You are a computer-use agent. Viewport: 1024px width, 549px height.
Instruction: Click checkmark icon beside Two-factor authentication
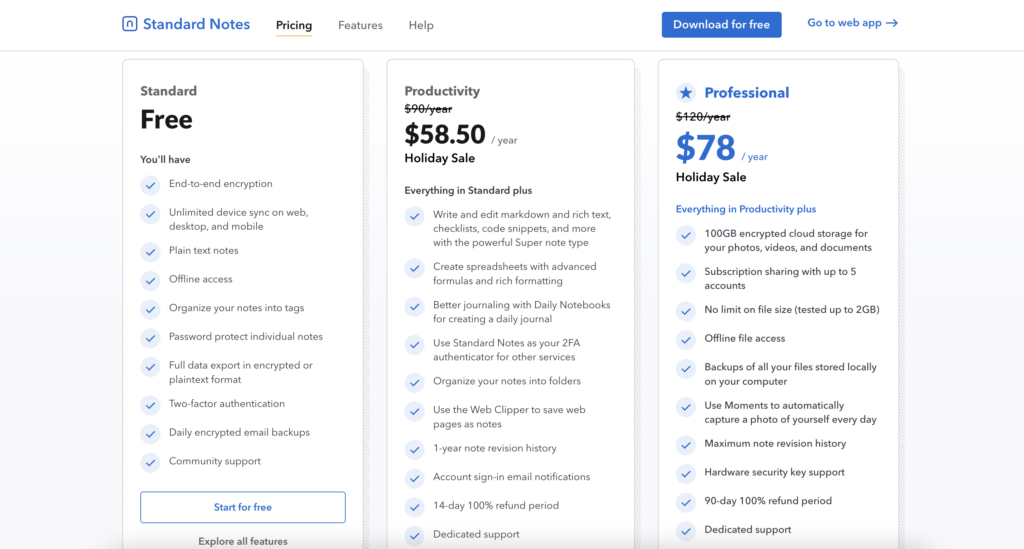click(150, 405)
